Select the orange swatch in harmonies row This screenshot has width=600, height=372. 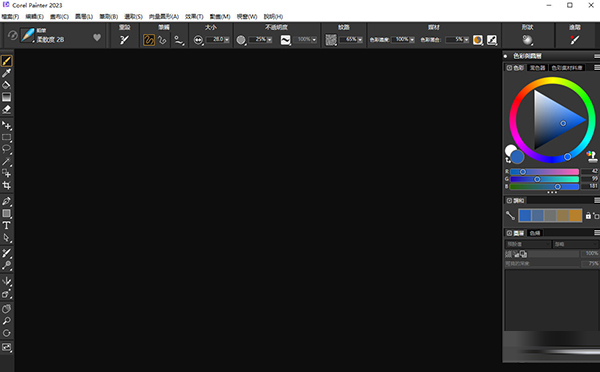pyautogui.click(x=576, y=215)
